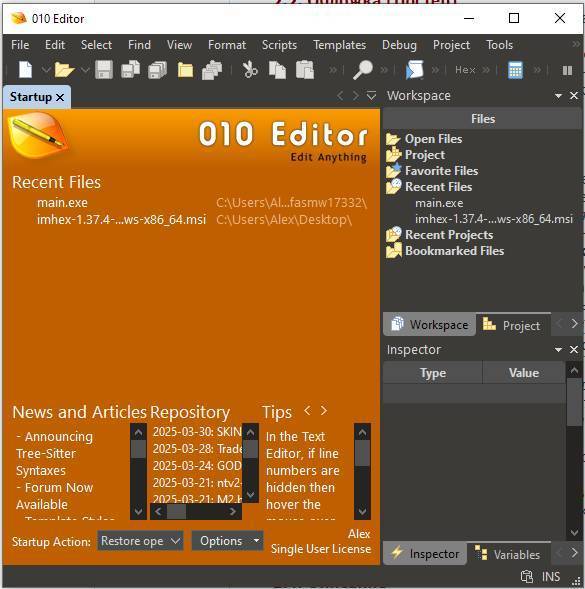Click the Repository horizontal scrollbar thumb
Image resolution: width=585 pixels, height=589 pixels.
point(176,512)
